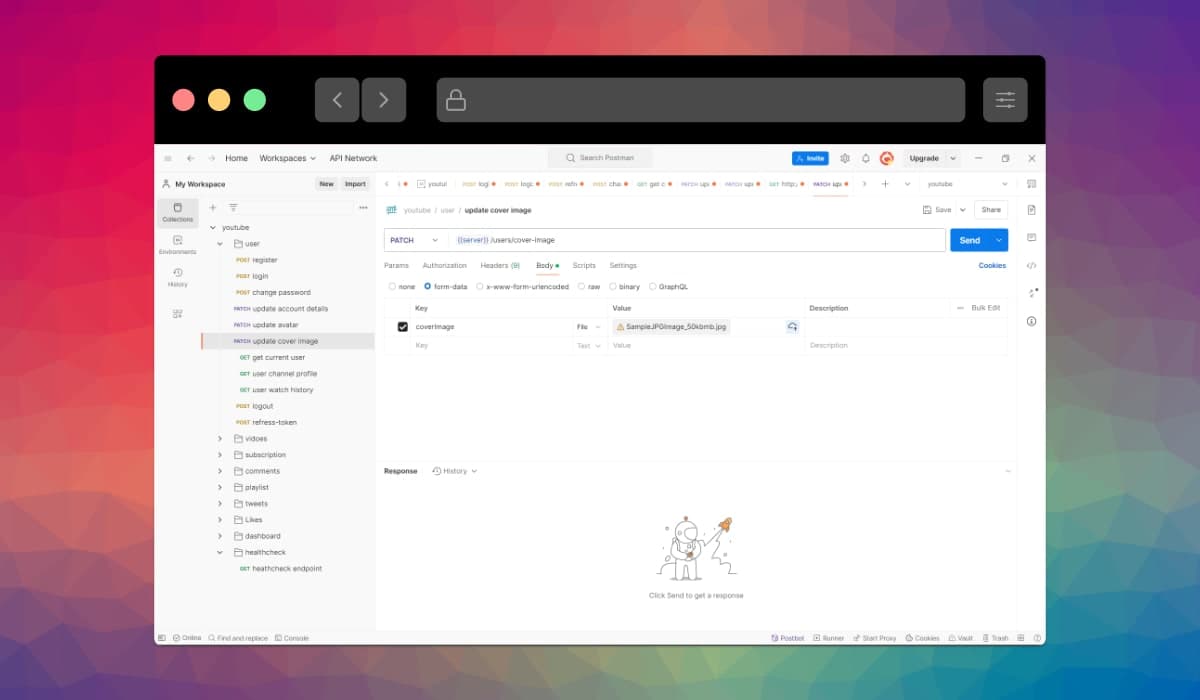Viewport: 1200px width, 700px height.
Task: Switch to the Params tab
Action: point(396,265)
